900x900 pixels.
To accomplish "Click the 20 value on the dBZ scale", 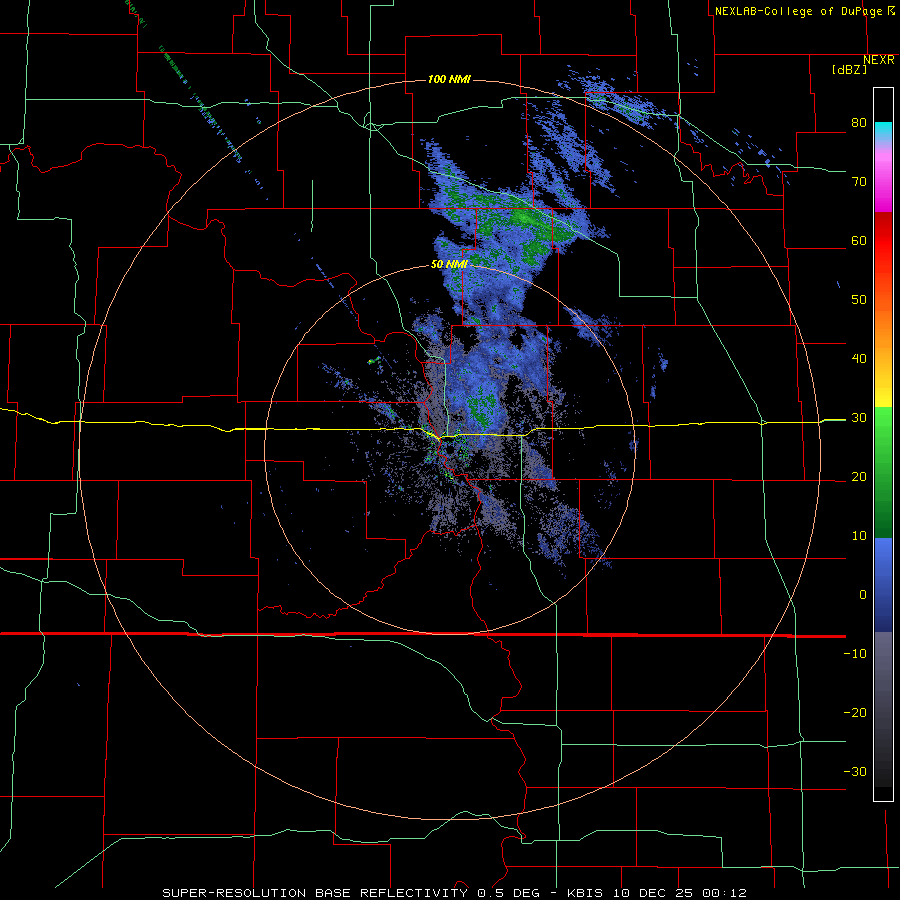I will click(x=859, y=477).
